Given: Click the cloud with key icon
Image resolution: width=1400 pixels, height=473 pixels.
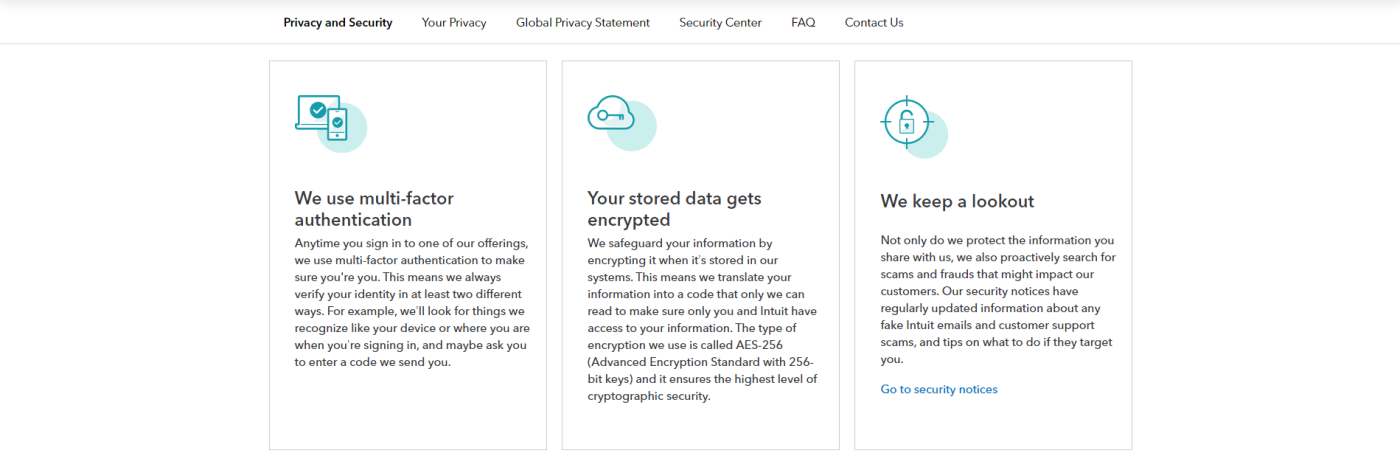Looking at the screenshot, I should click(611, 113).
